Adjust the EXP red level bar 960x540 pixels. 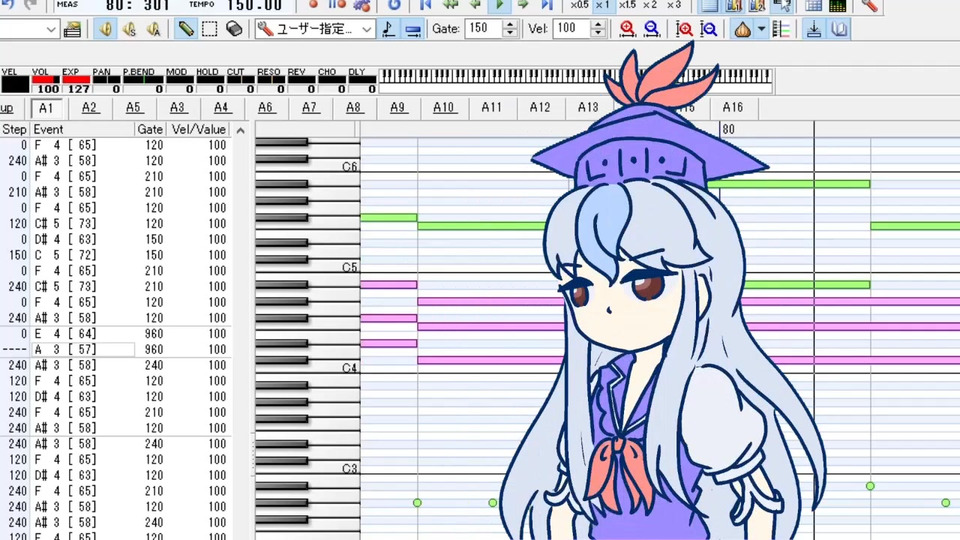[x=76, y=80]
